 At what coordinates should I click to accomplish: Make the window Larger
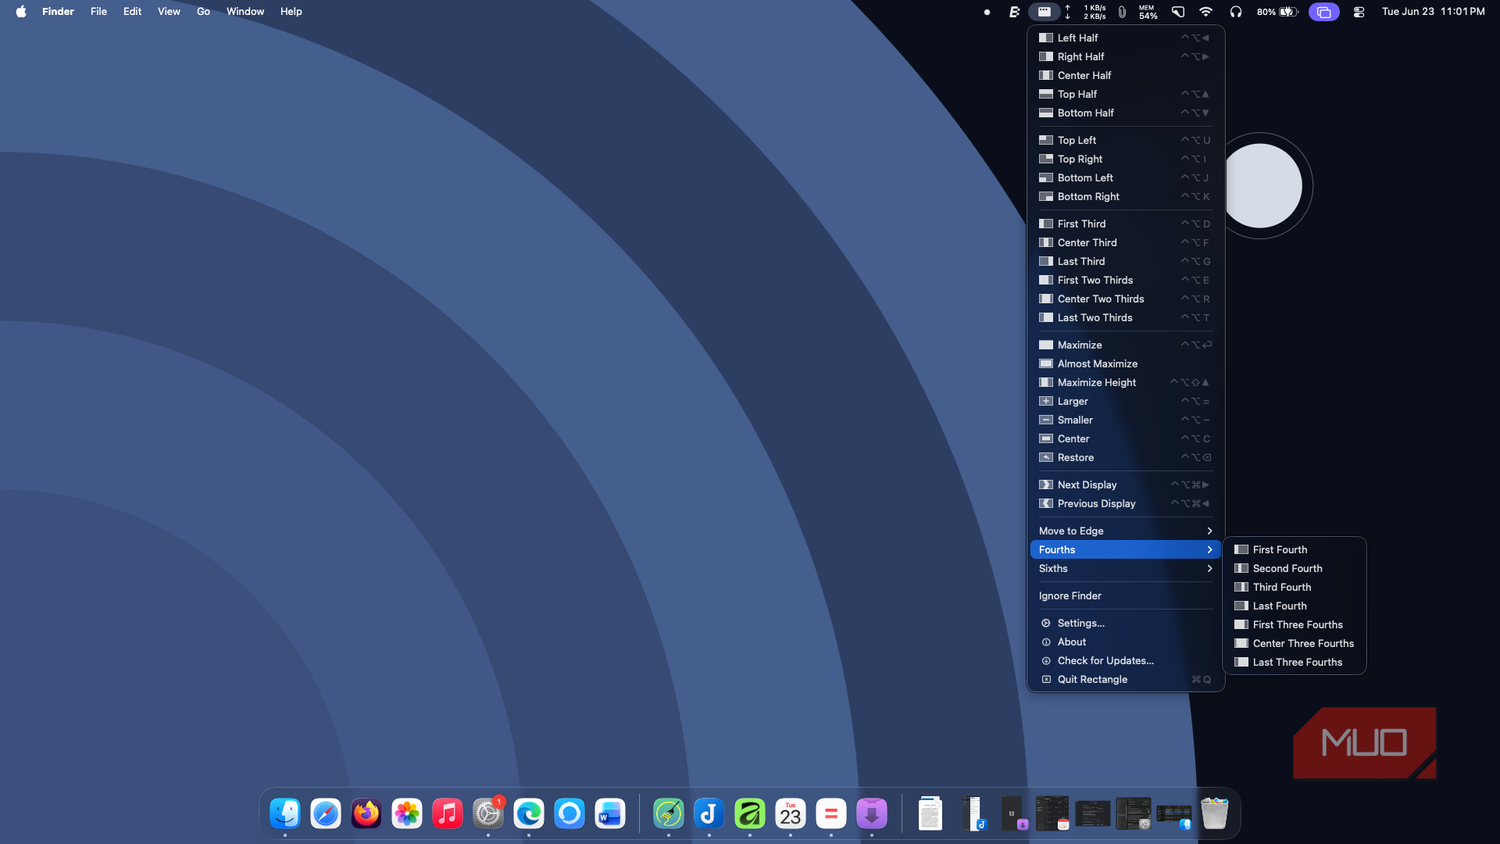click(1126, 402)
